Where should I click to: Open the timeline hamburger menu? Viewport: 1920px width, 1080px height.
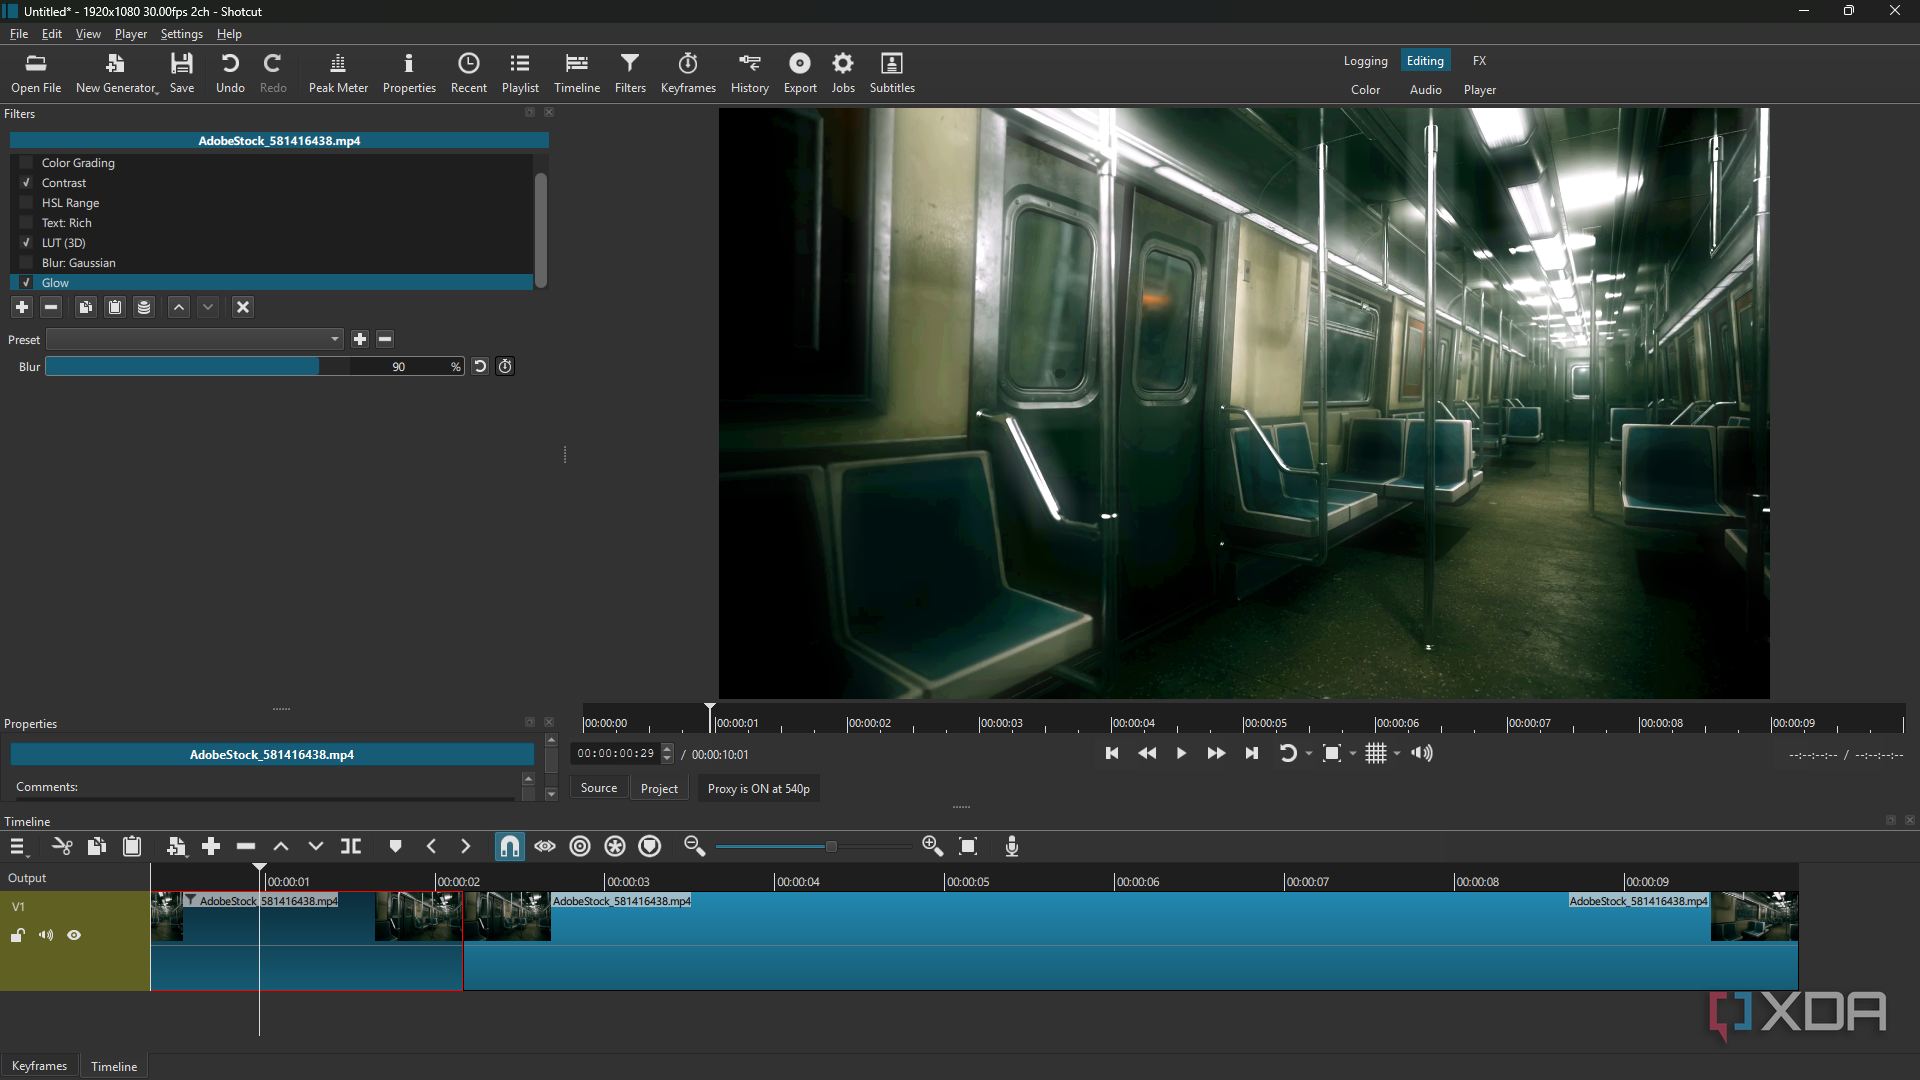18,847
